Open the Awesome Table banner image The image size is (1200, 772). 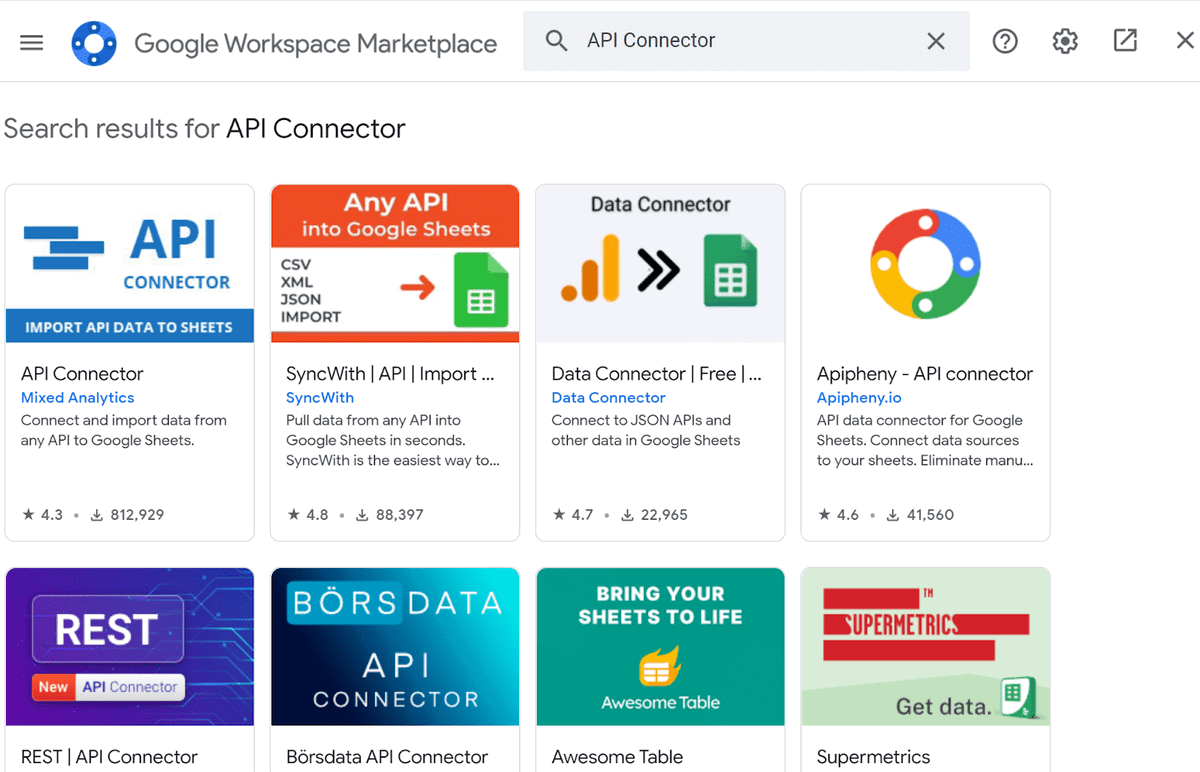tap(660, 647)
